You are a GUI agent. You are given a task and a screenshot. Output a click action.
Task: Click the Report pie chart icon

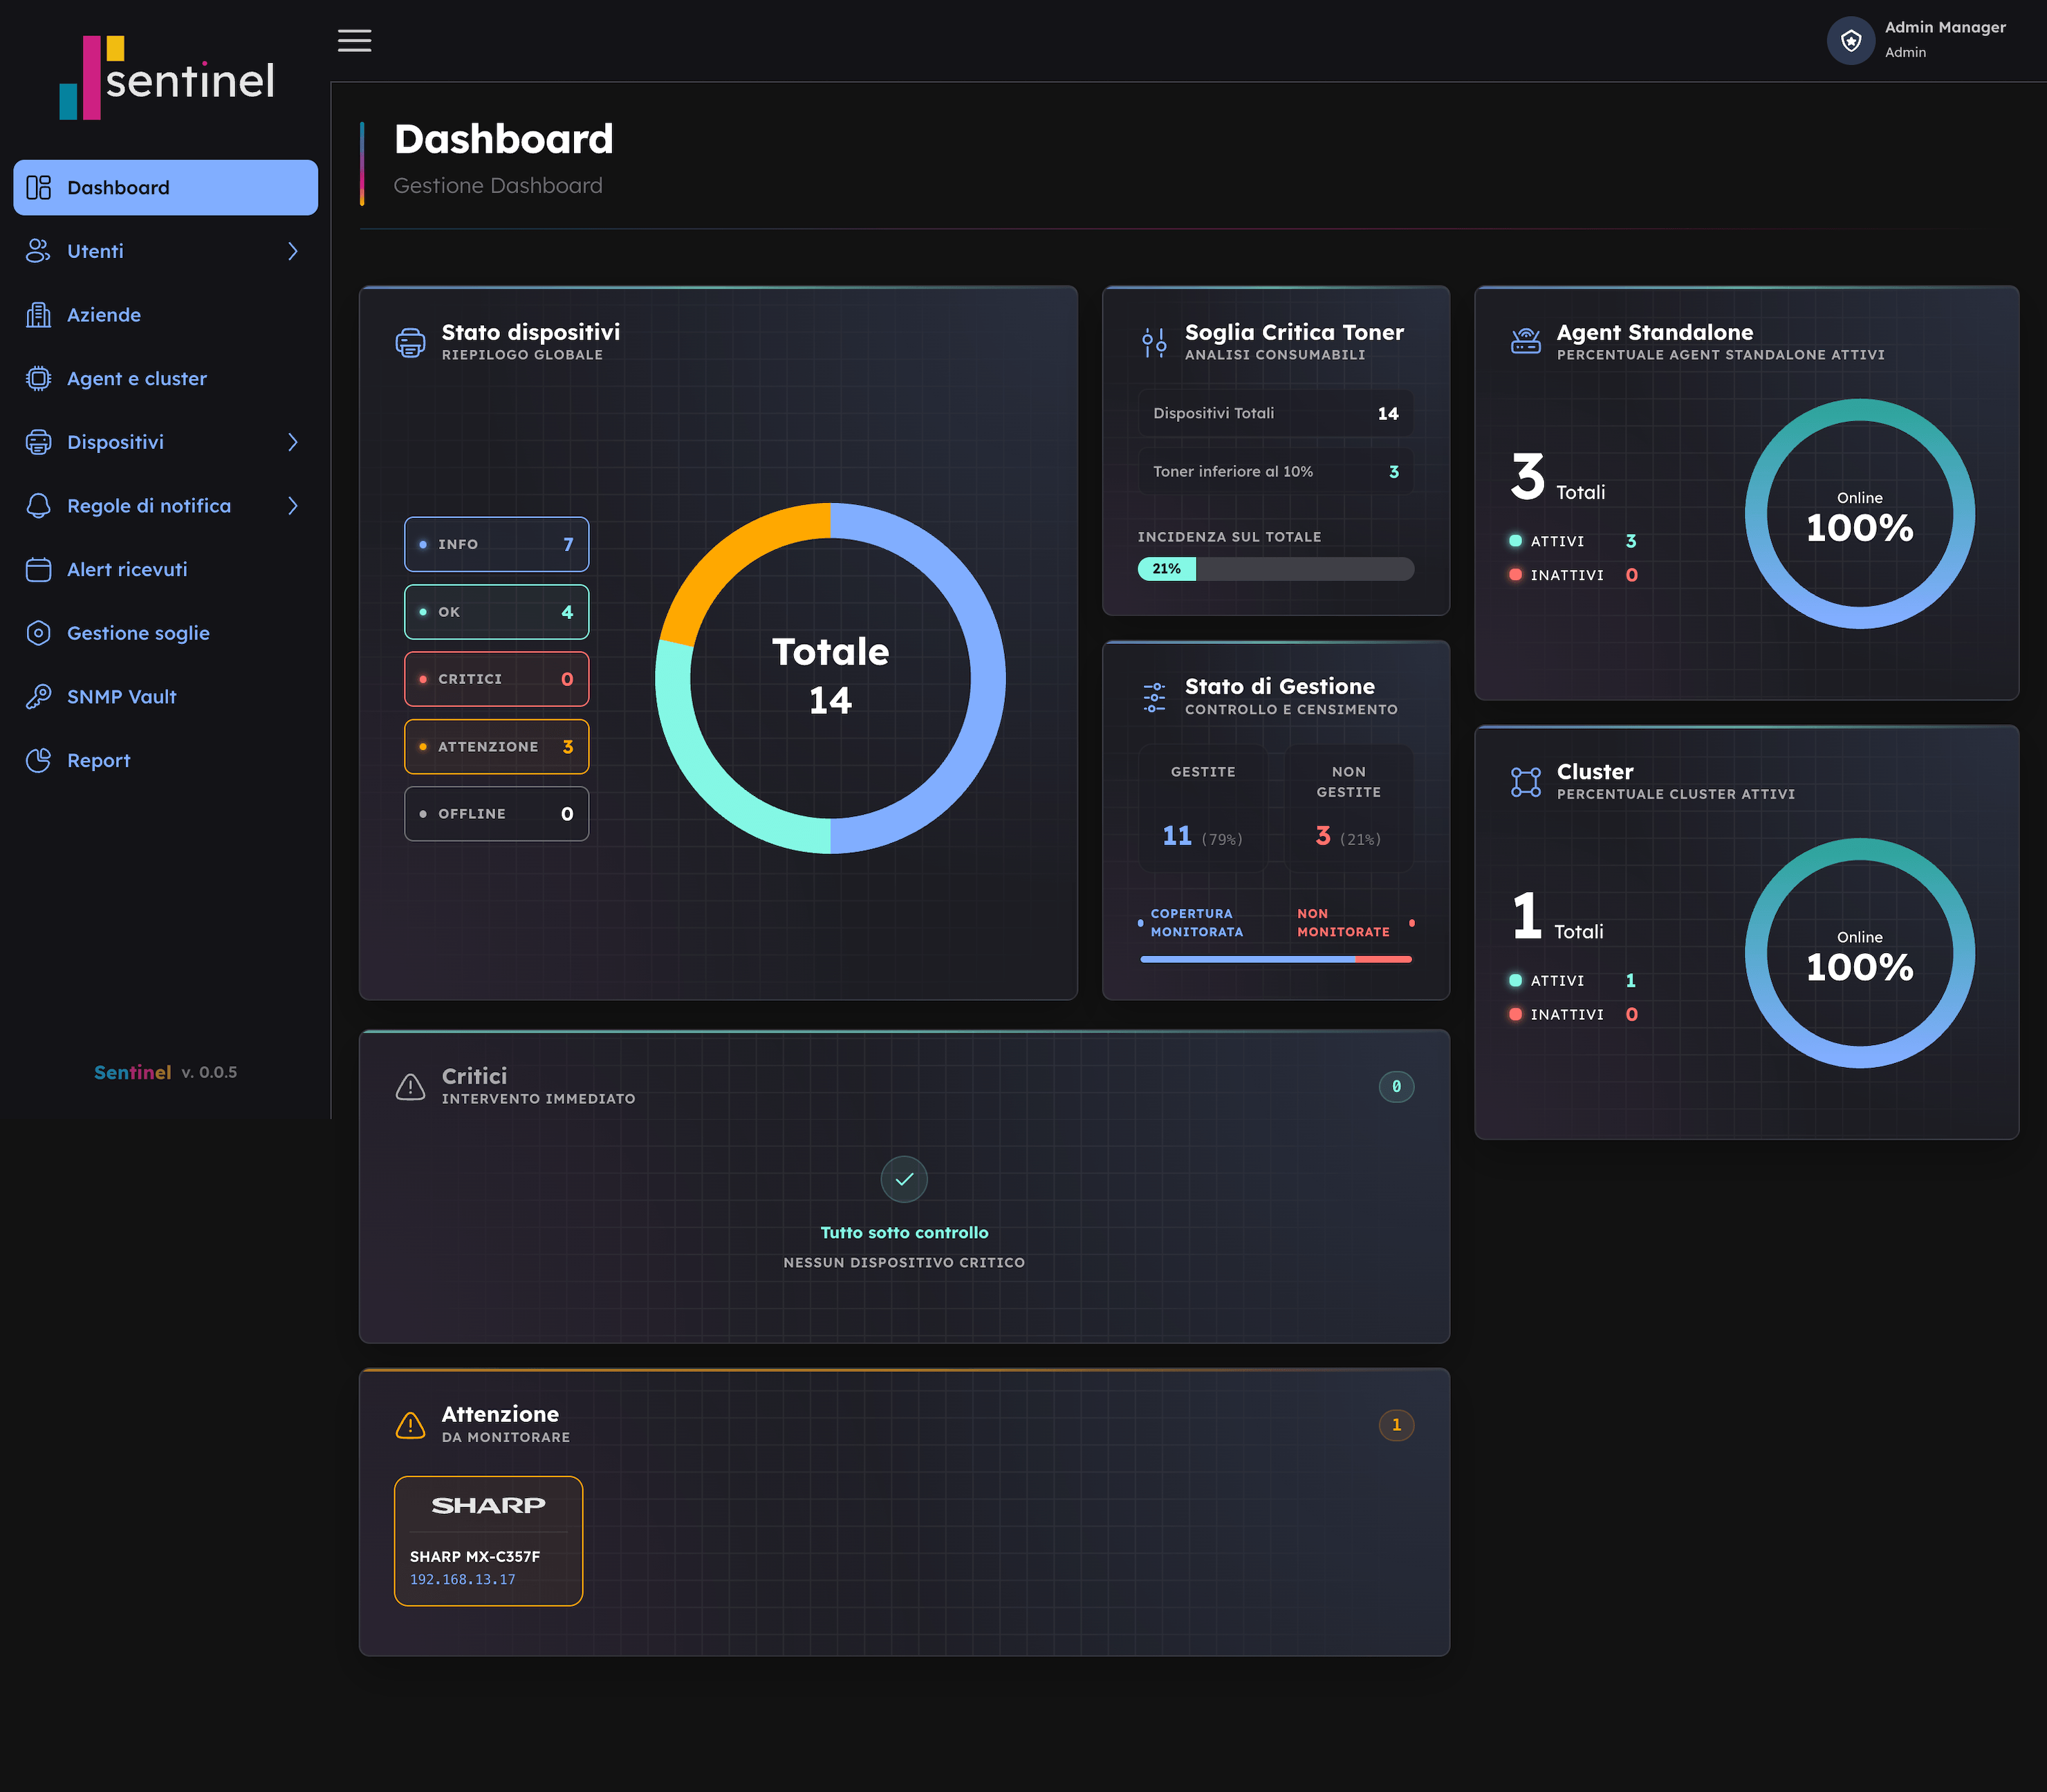pyautogui.click(x=38, y=760)
